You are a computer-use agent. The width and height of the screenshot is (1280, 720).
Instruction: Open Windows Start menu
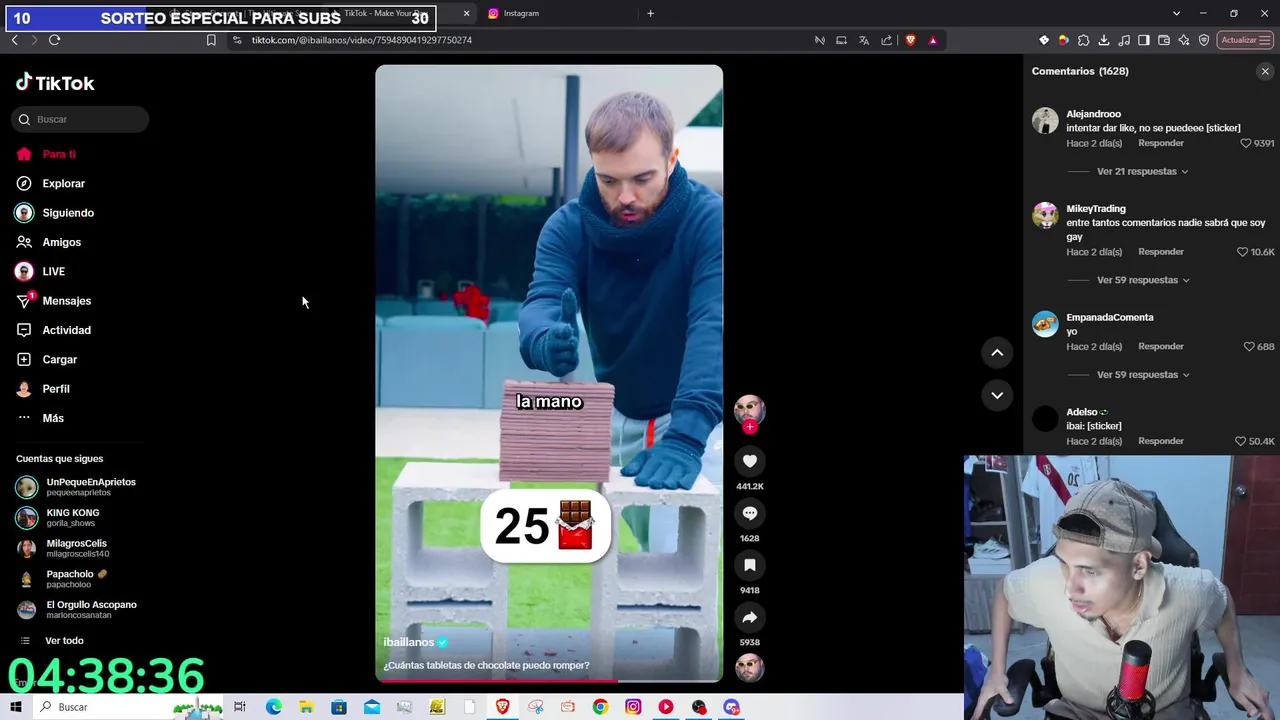click(x=15, y=707)
